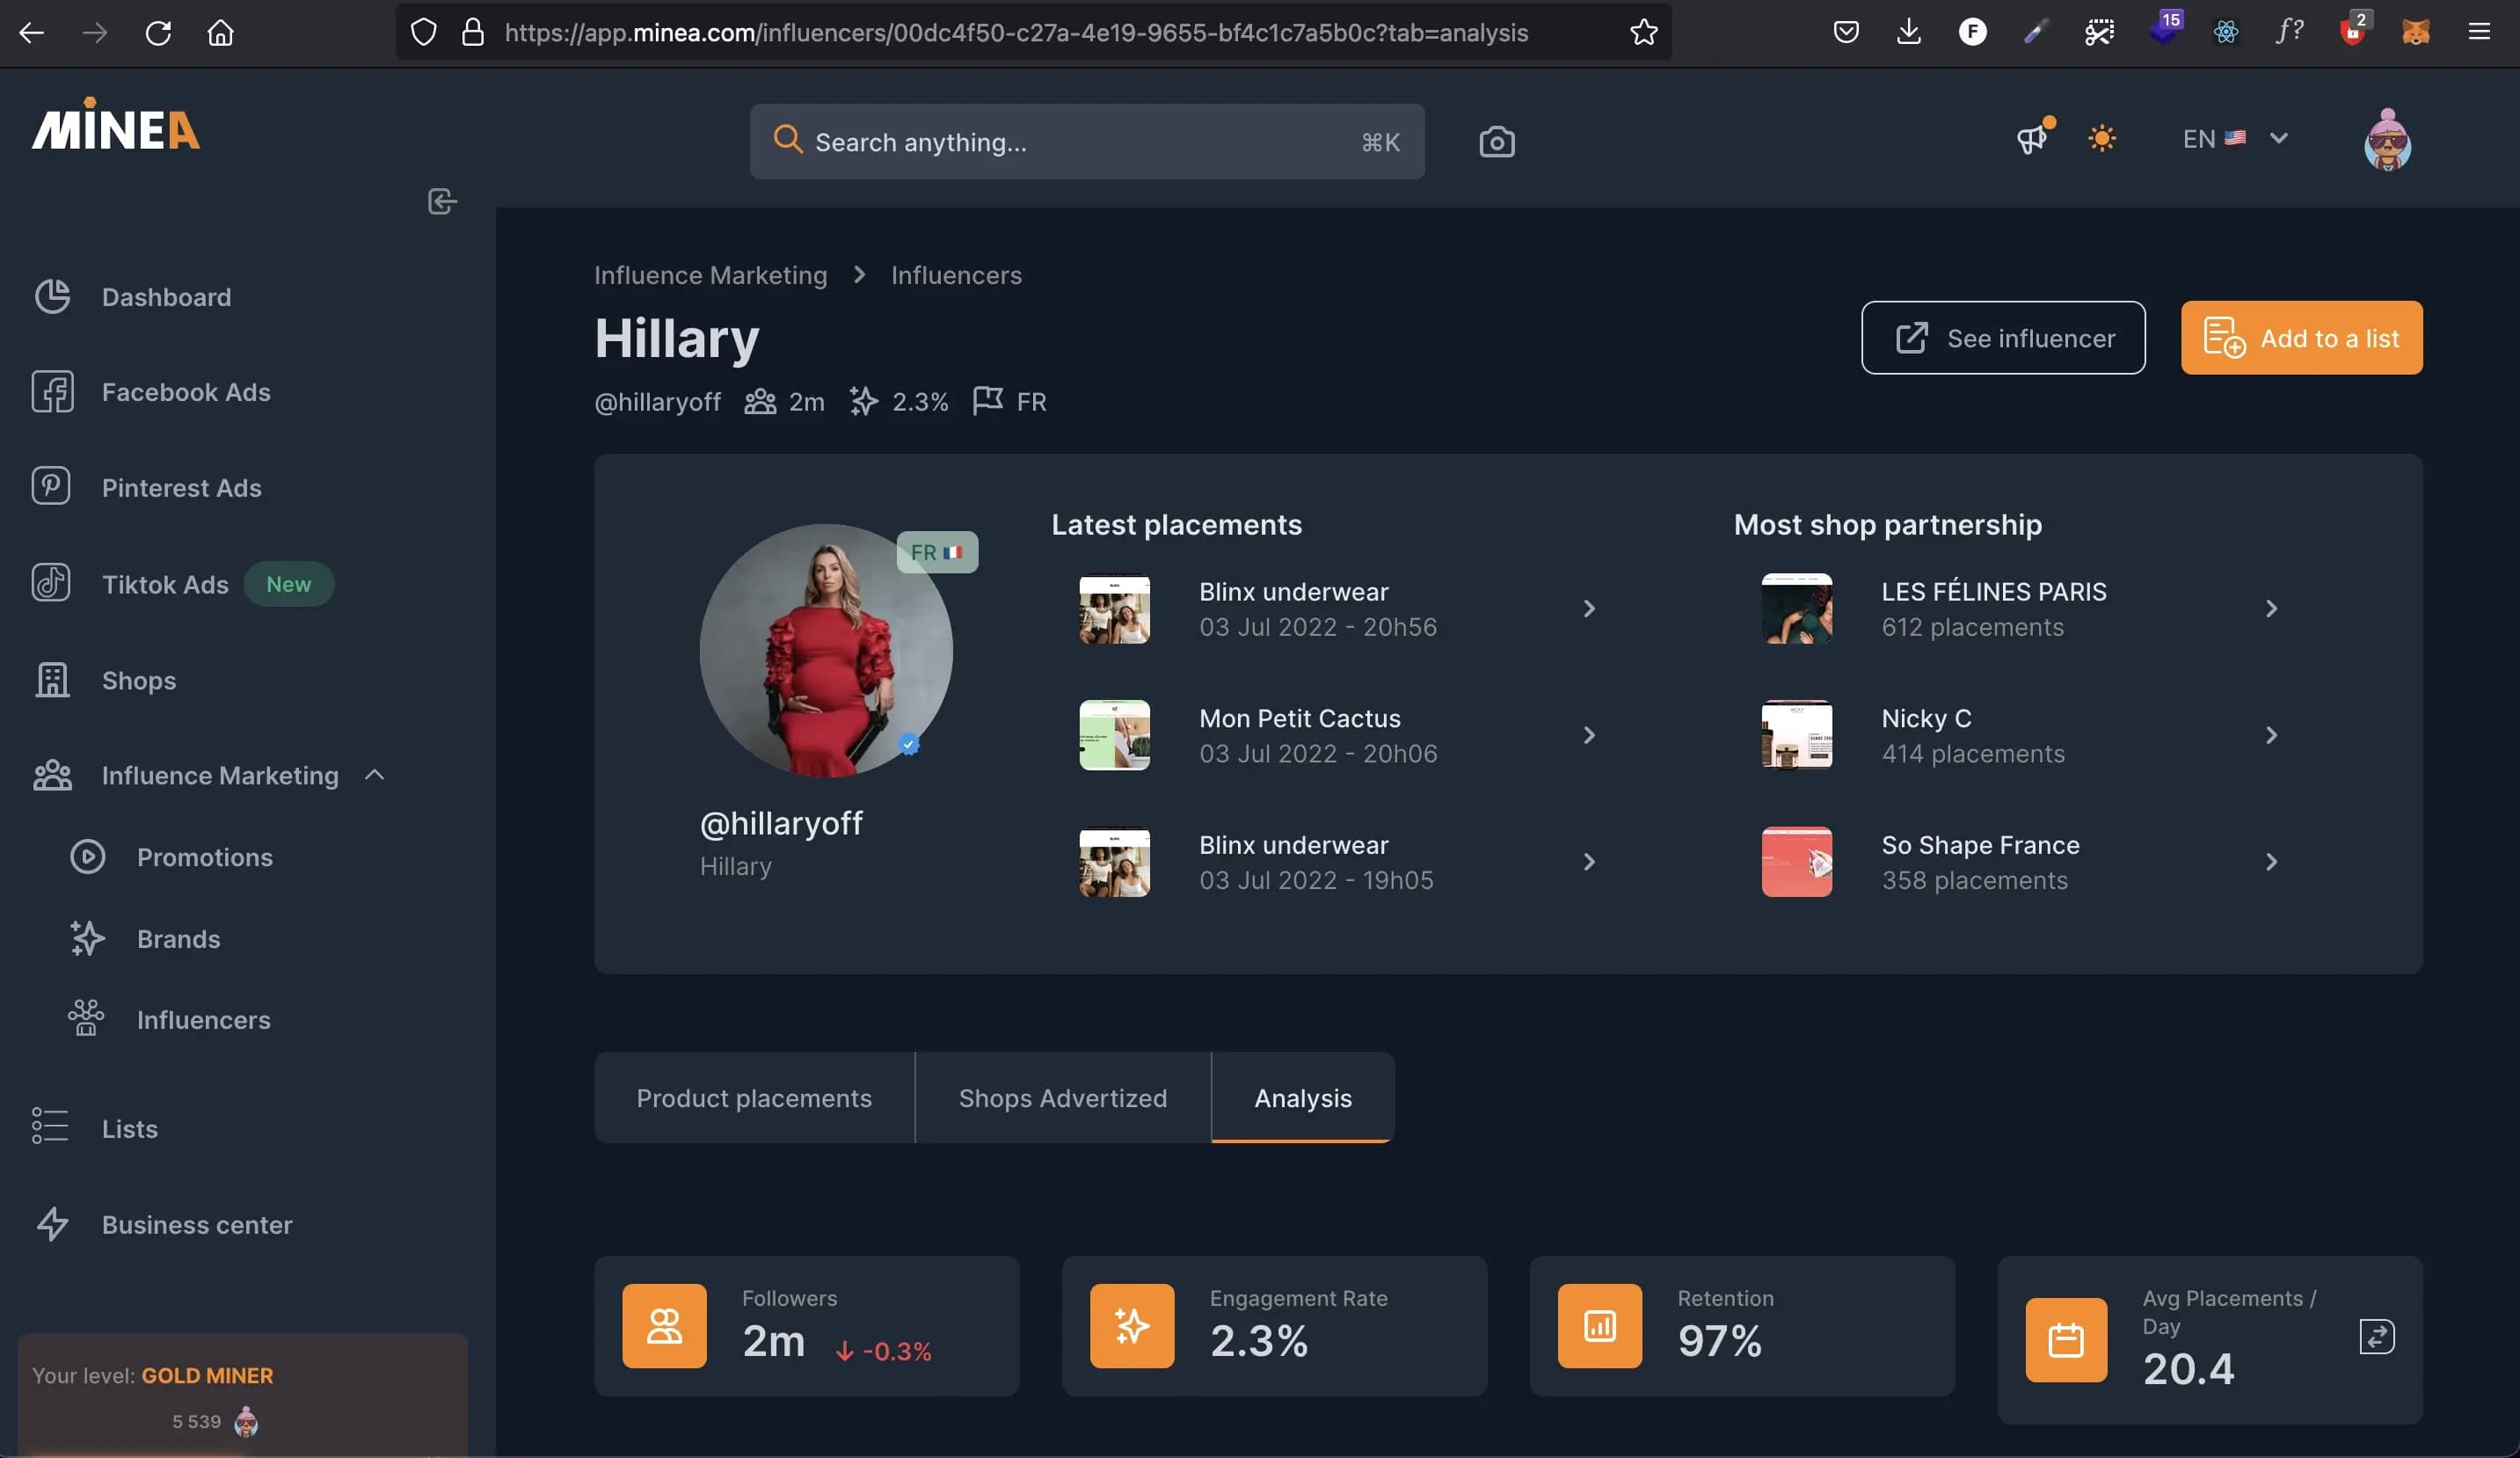Click the Retention chart icon

(x=1600, y=1325)
